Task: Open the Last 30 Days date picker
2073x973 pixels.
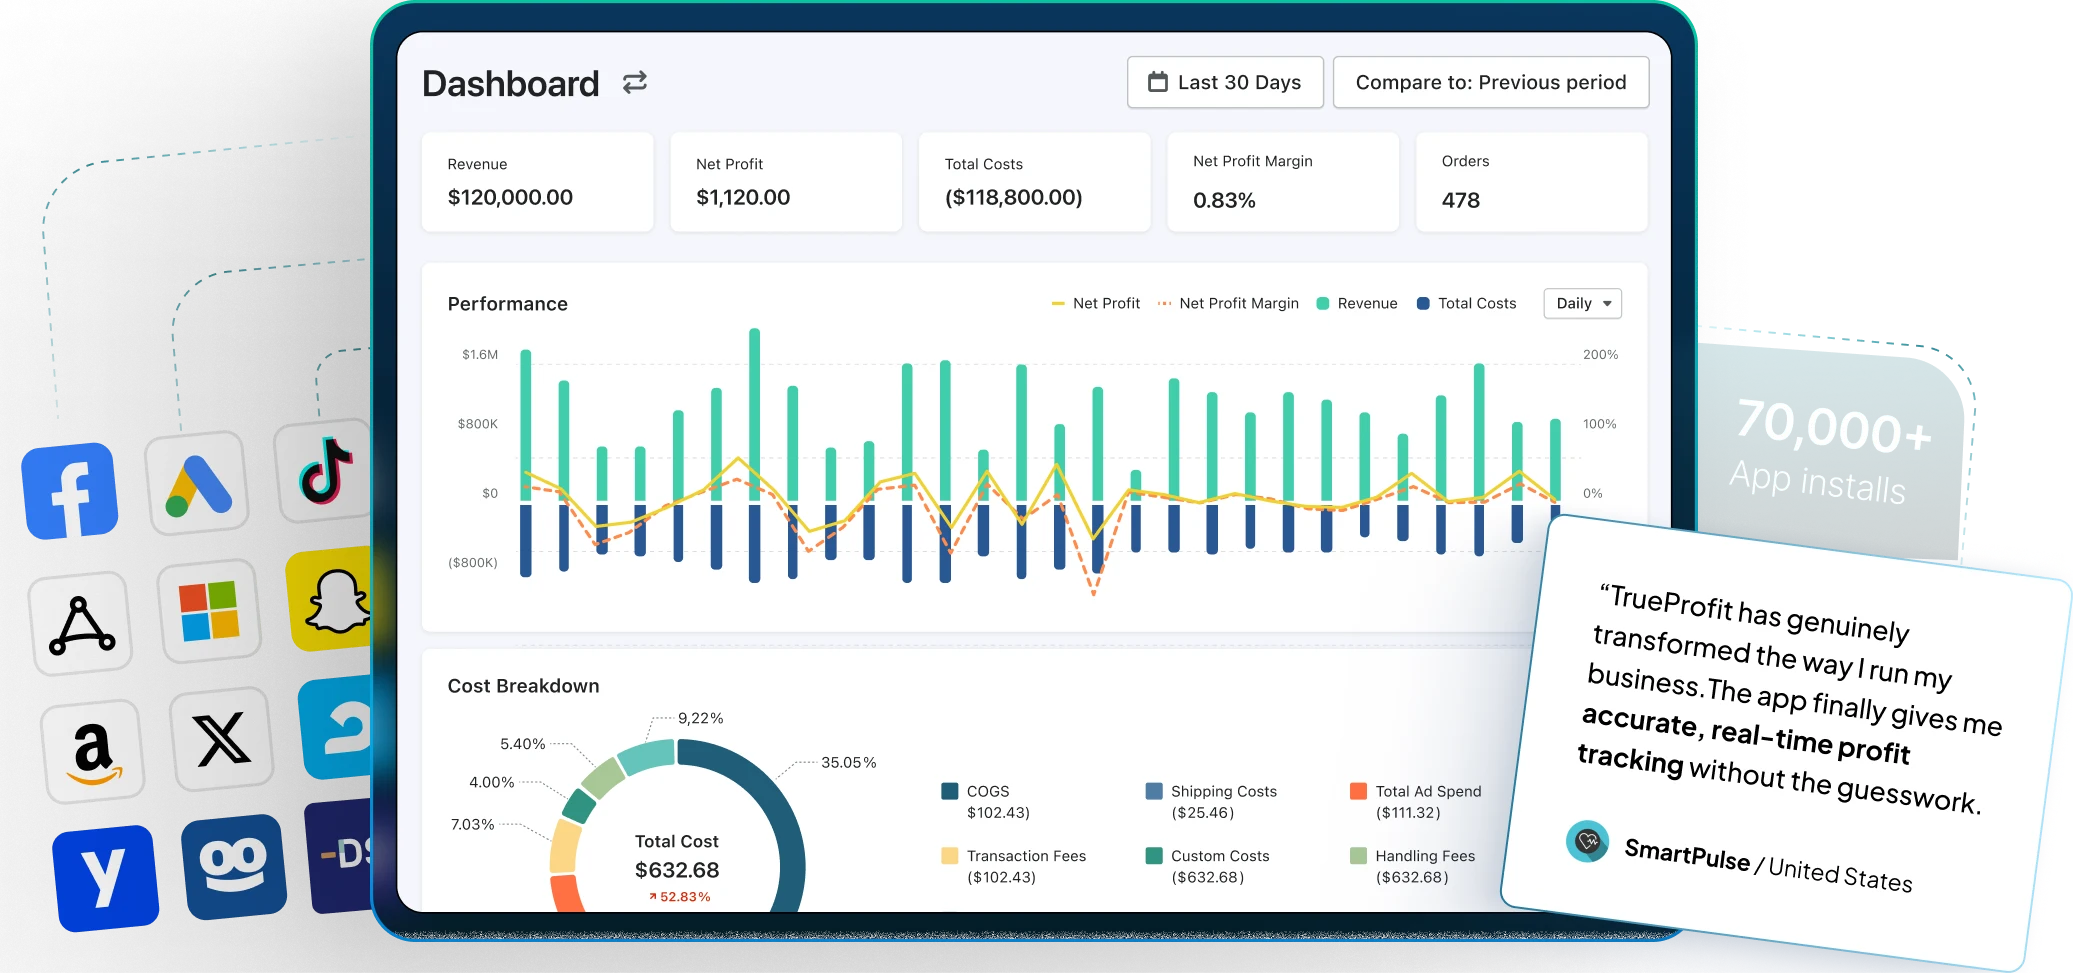Action: [1225, 82]
